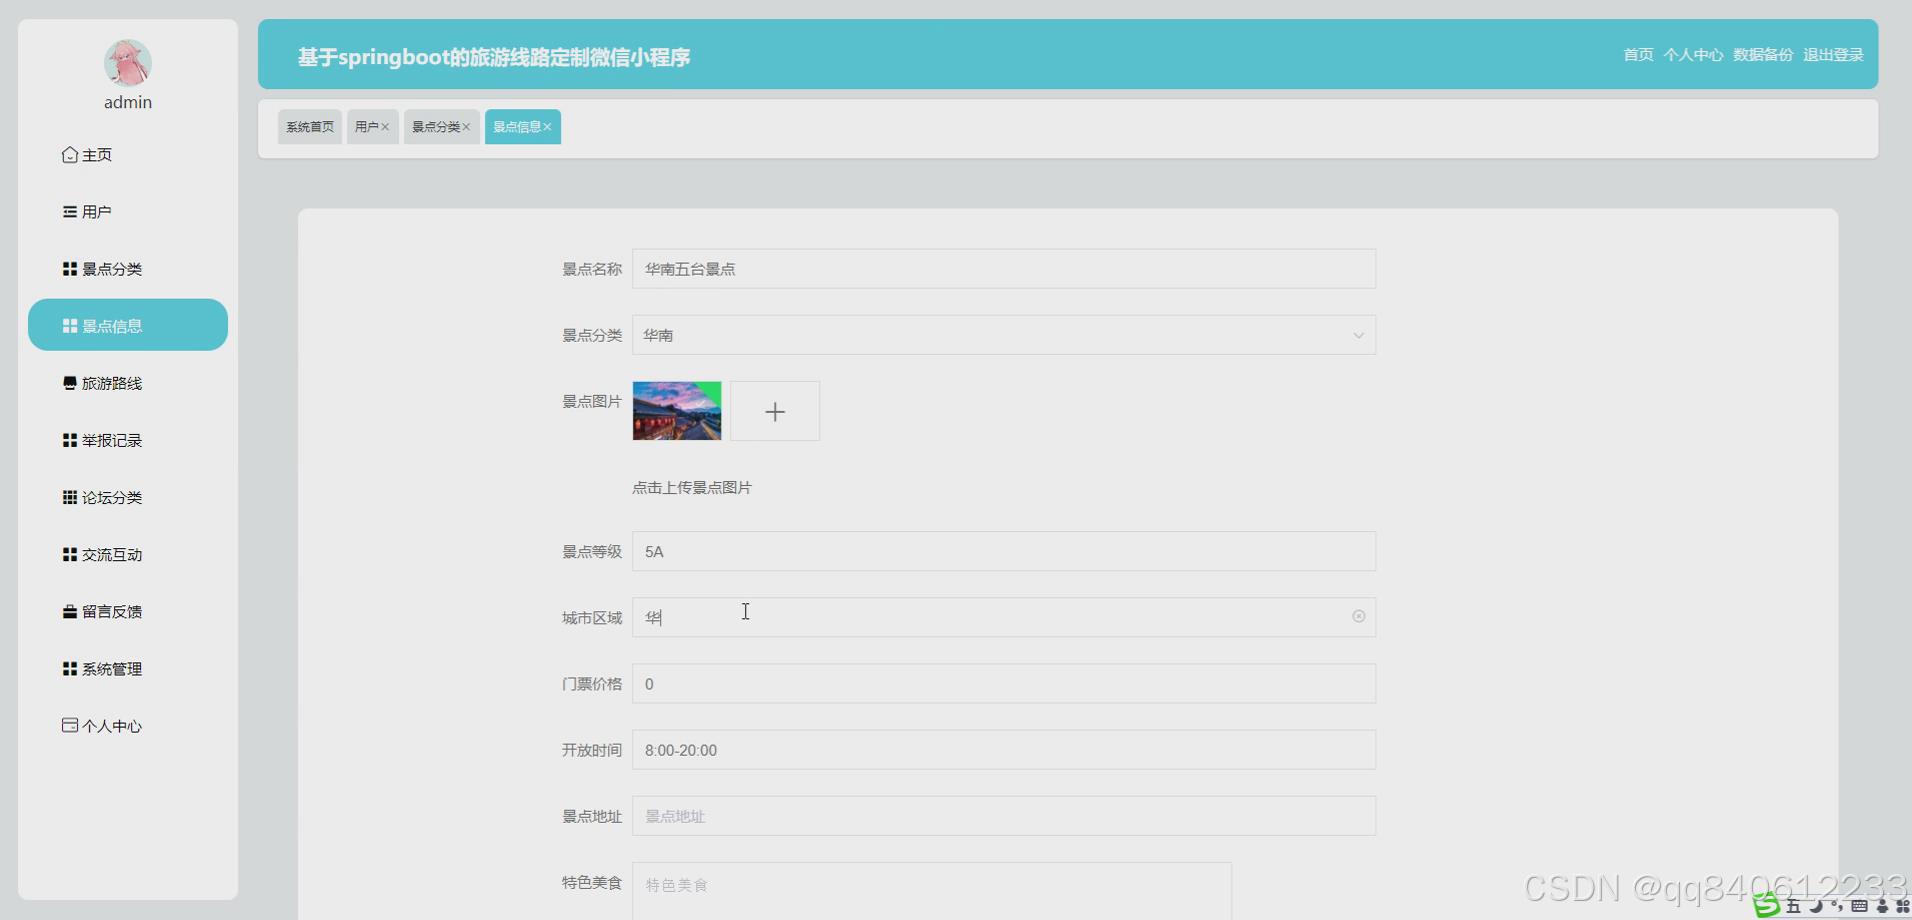This screenshot has width=1912, height=920.
Task: Click 退出登录 to log out
Action: pos(1833,55)
